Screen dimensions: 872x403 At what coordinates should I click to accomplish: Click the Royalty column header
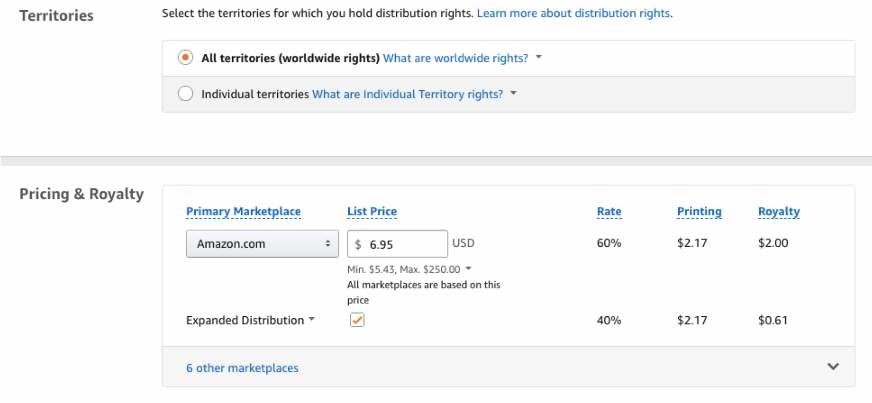point(779,211)
